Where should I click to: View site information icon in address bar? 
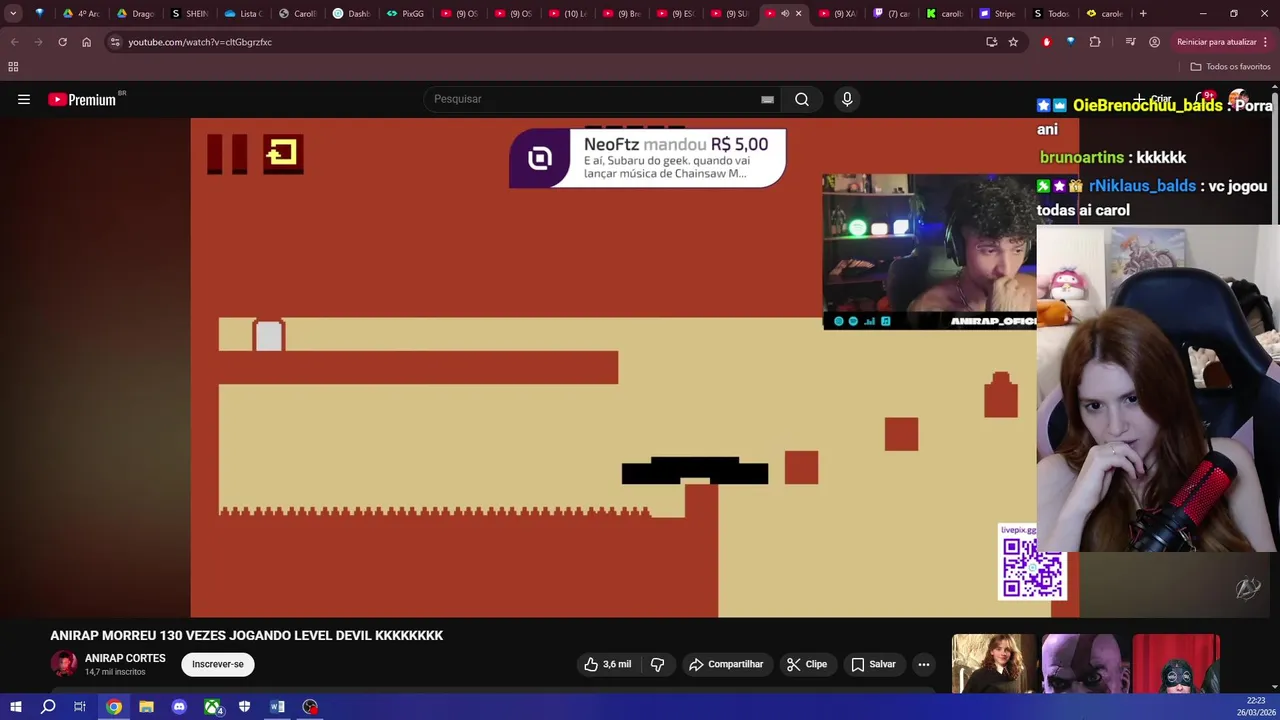(x=115, y=42)
